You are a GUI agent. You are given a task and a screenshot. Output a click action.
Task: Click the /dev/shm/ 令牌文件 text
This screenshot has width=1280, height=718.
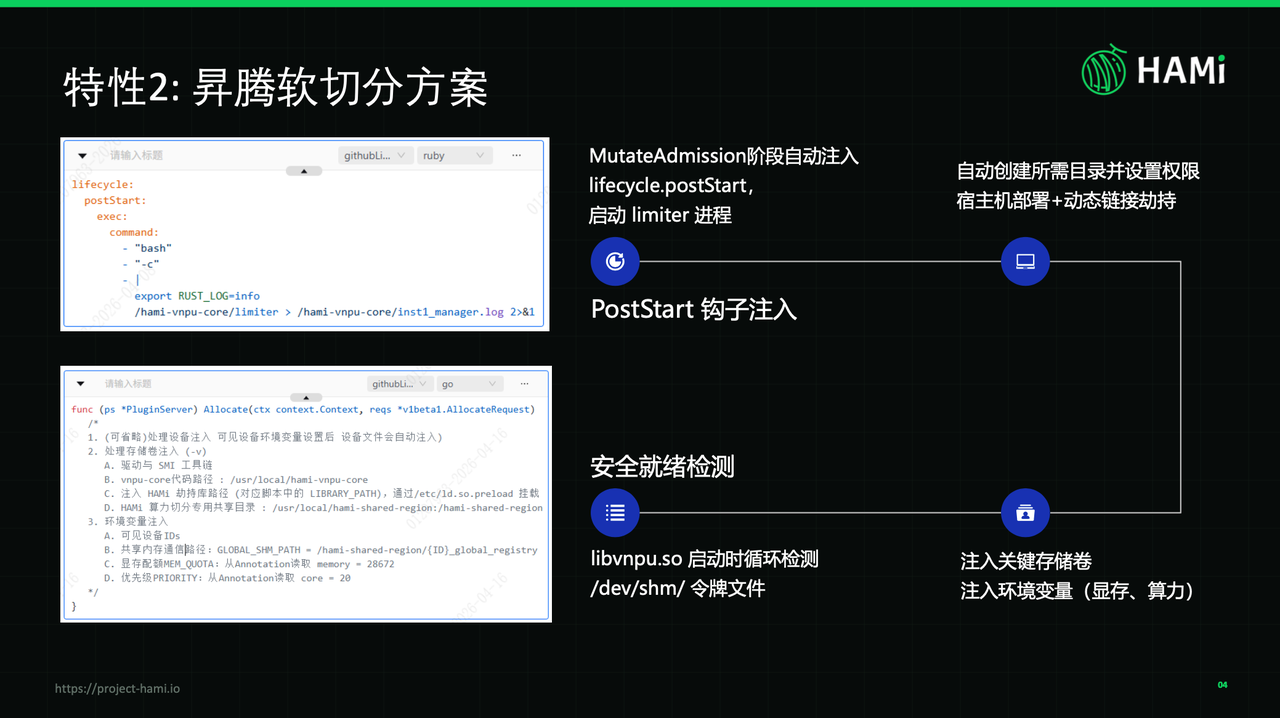coord(677,588)
